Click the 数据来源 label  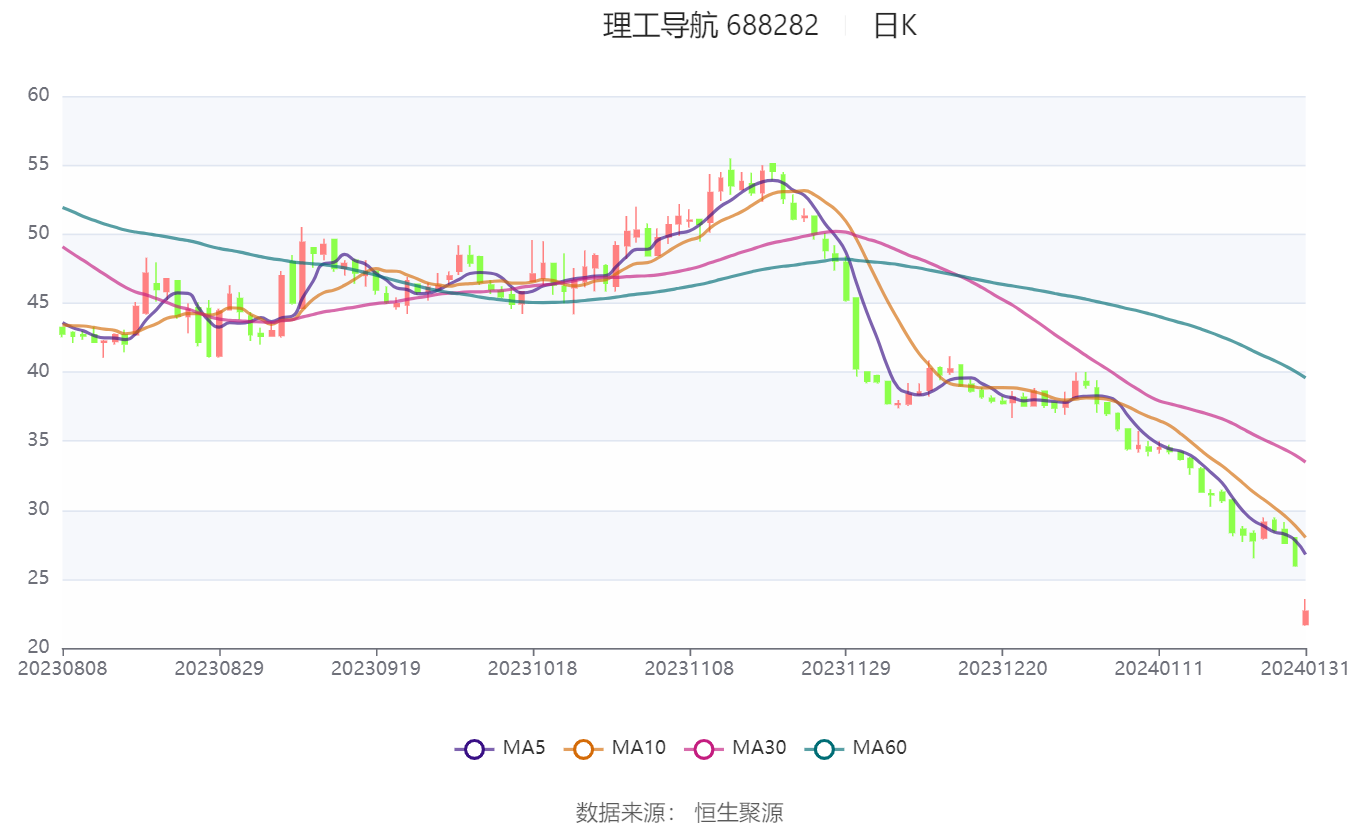[620, 812]
